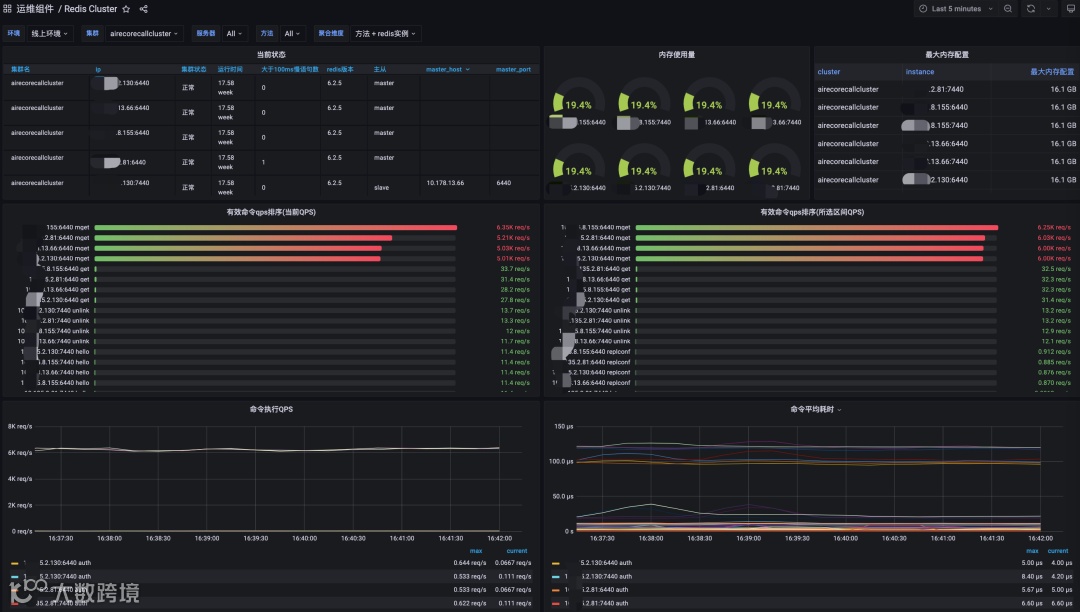
Task: Open the 方法 + redis实例 aggregation dropdown
Action: [x=385, y=33]
